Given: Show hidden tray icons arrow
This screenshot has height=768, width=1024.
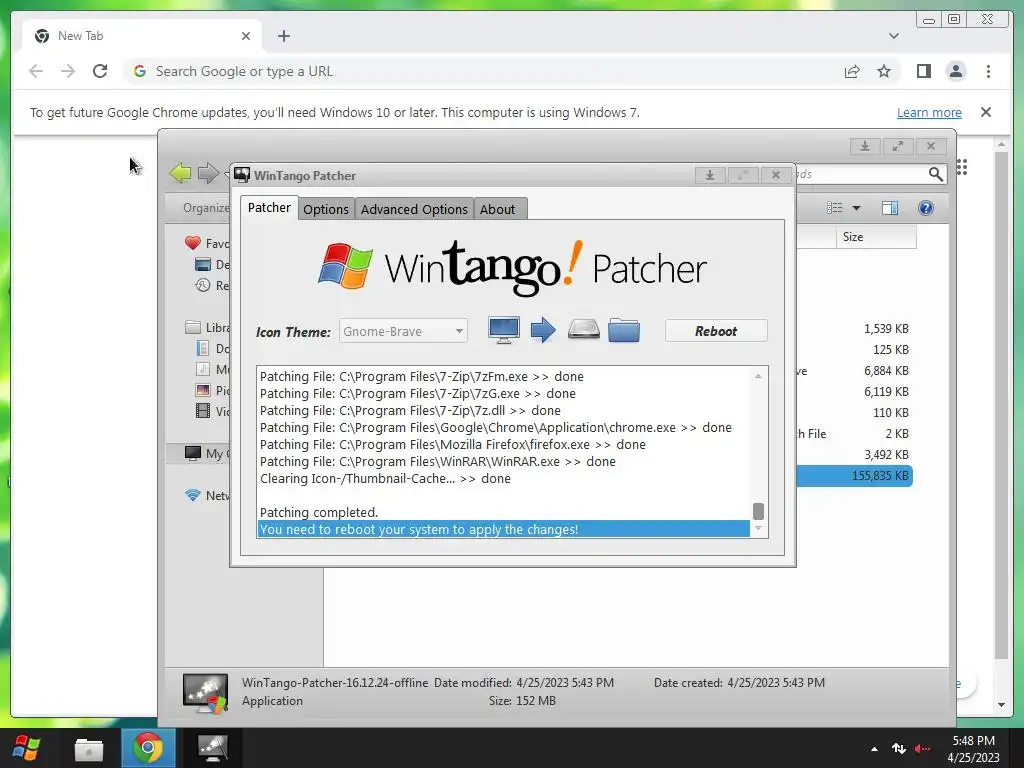Looking at the screenshot, I should (874, 749).
